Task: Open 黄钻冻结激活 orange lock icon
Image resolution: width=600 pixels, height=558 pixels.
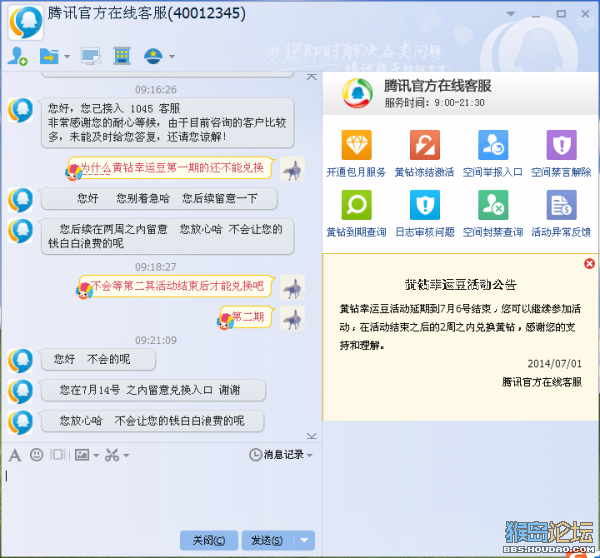Action: (x=425, y=145)
